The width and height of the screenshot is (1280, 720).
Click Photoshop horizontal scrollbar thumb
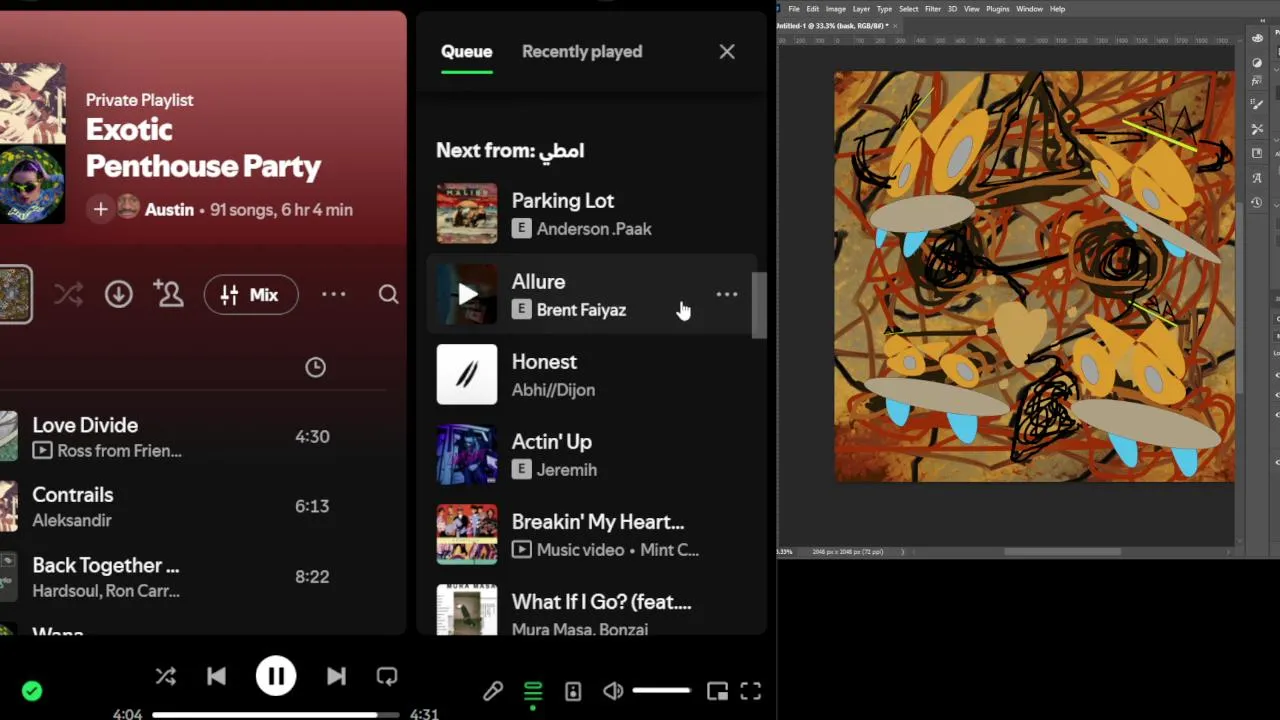tap(1062, 551)
